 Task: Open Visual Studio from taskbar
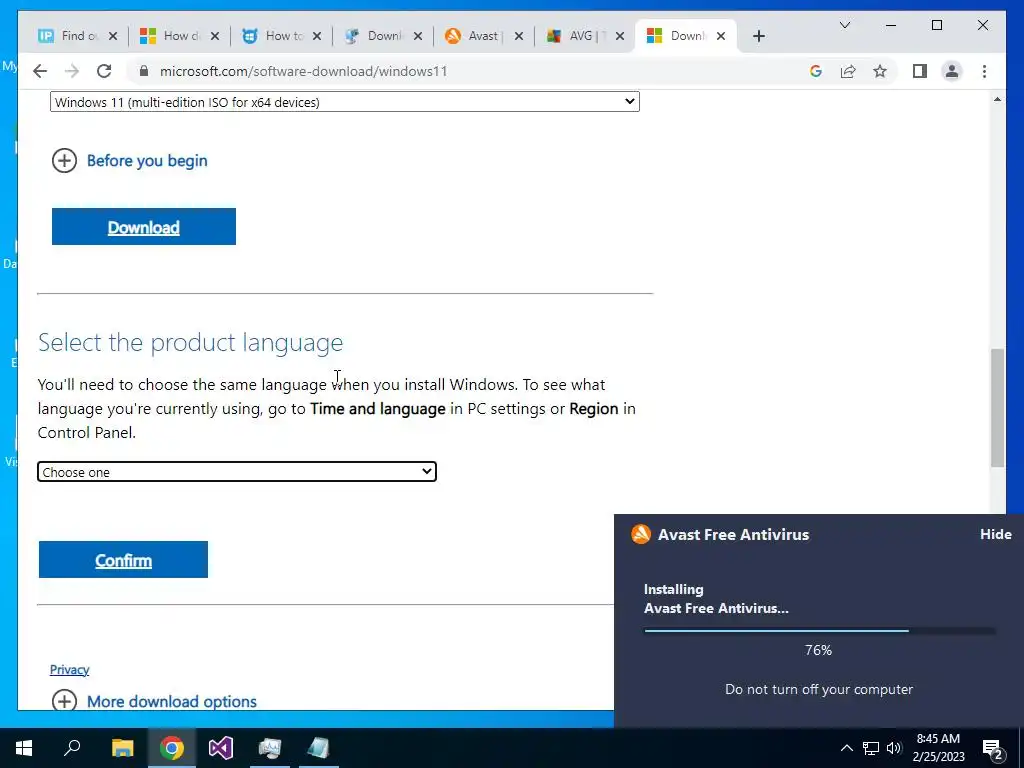(221, 748)
